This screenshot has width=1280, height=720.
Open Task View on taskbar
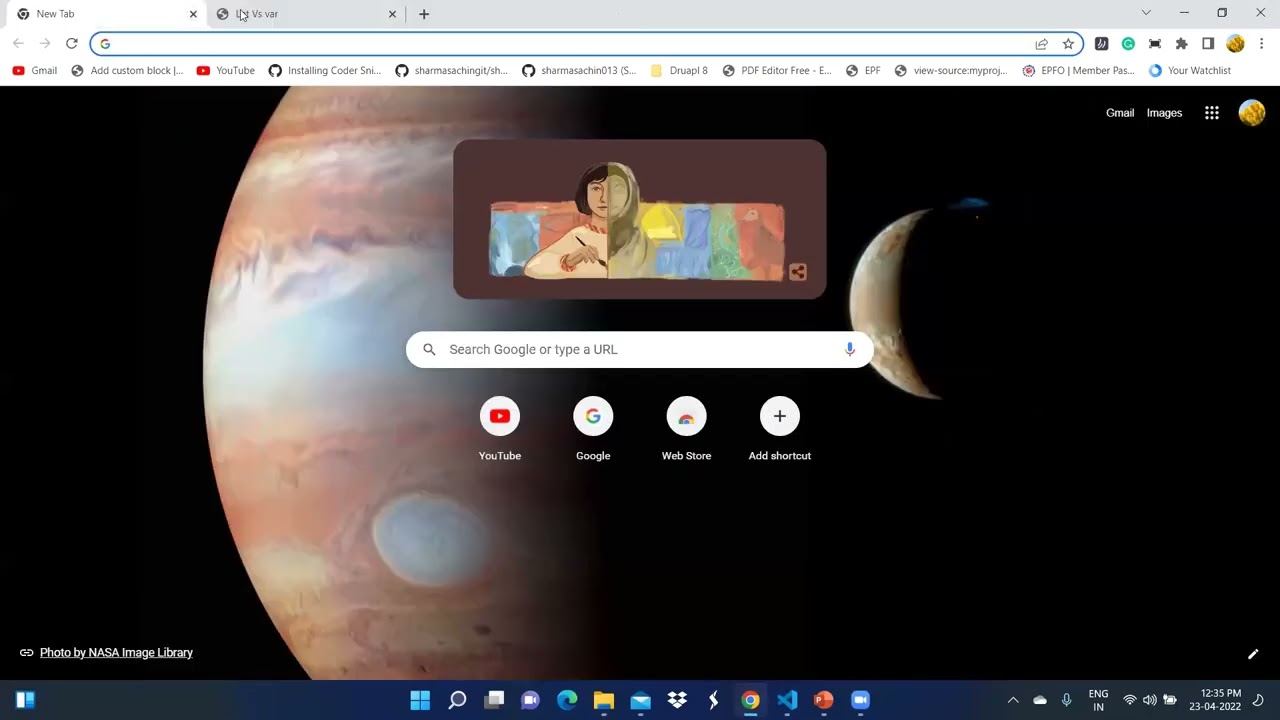point(494,700)
